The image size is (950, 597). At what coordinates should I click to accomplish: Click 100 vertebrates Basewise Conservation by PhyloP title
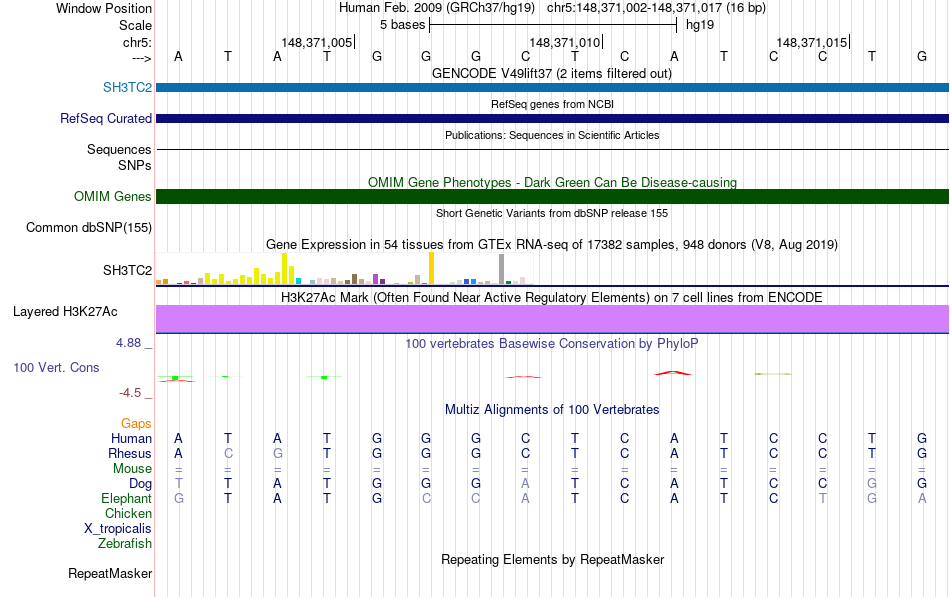pyautogui.click(x=552, y=344)
